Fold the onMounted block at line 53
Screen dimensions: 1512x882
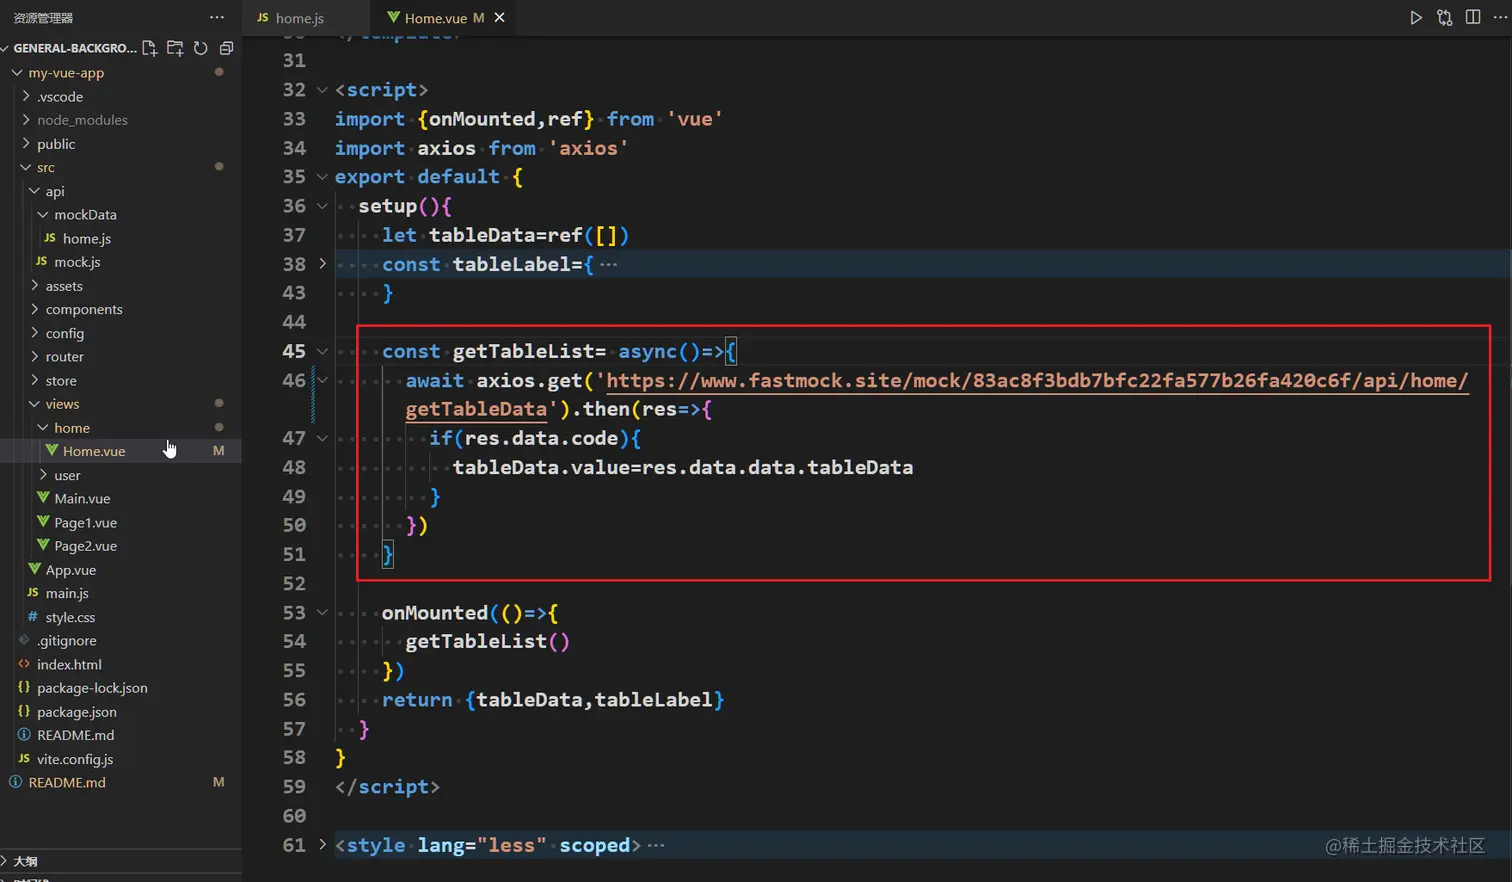[x=322, y=612]
